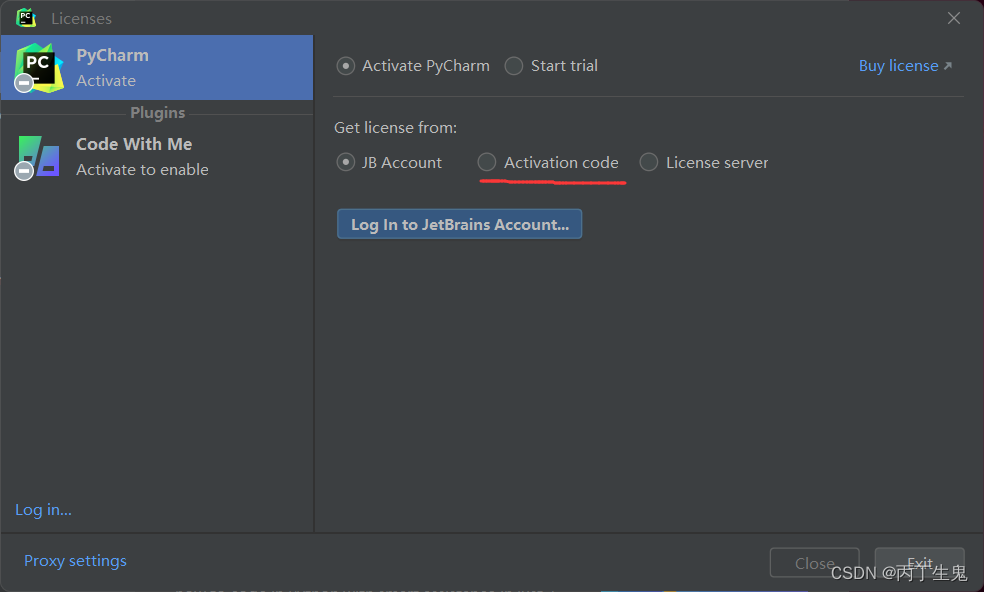Click the Exit button
984x592 pixels.
[919, 562]
